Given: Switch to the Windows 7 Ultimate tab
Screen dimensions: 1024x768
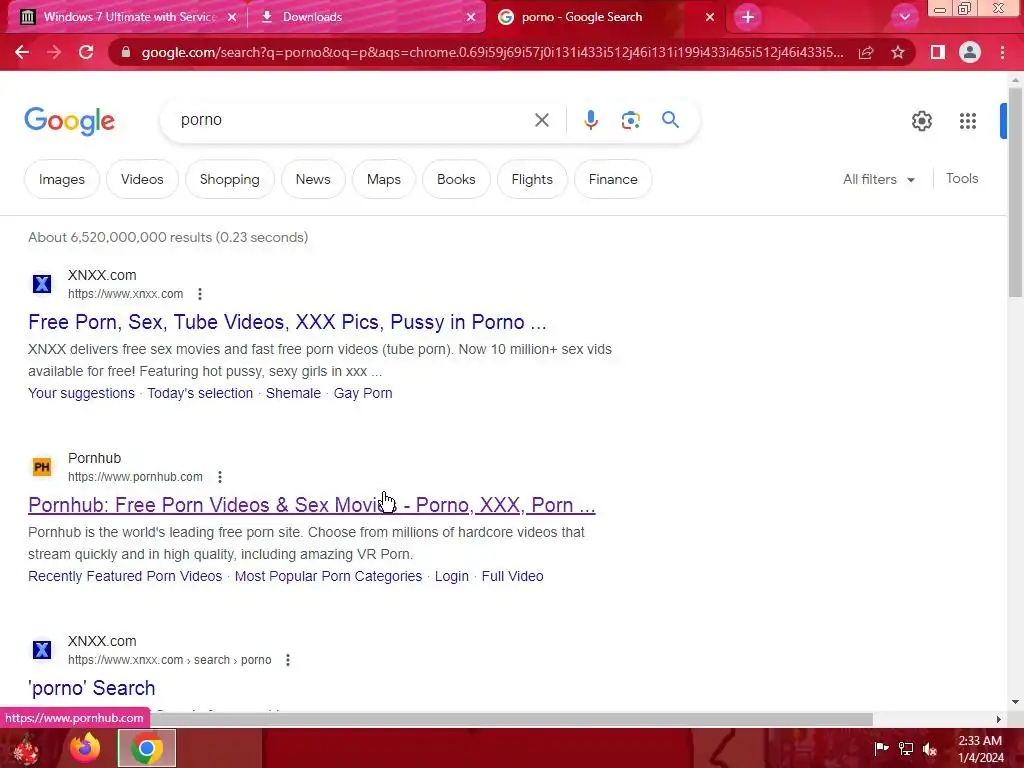Looking at the screenshot, I should (124, 17).
